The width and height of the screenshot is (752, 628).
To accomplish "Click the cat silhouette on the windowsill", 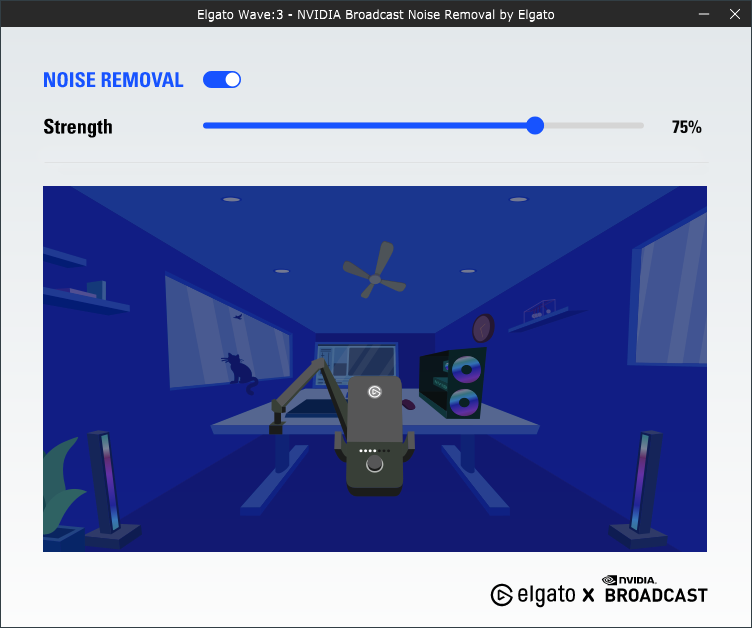I will [x=238, y=370].
